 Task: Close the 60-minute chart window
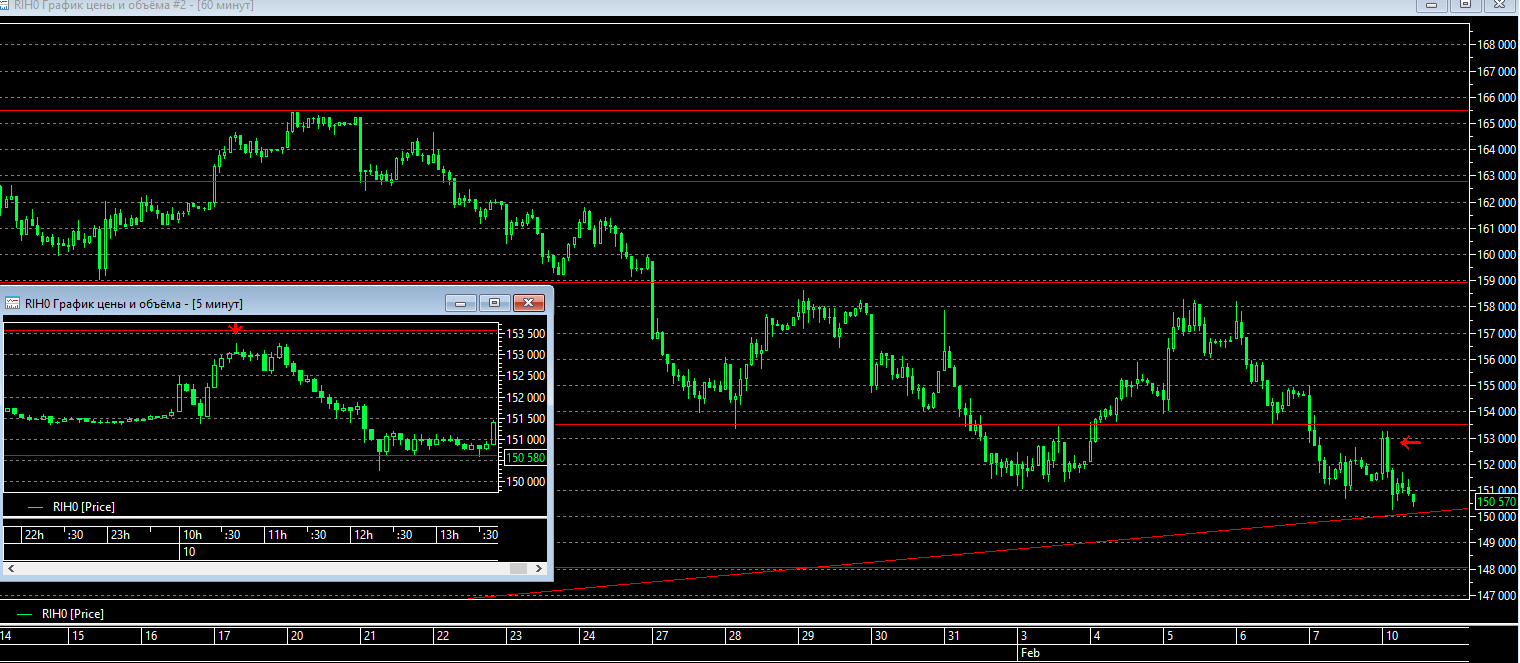click(1498, 5)
